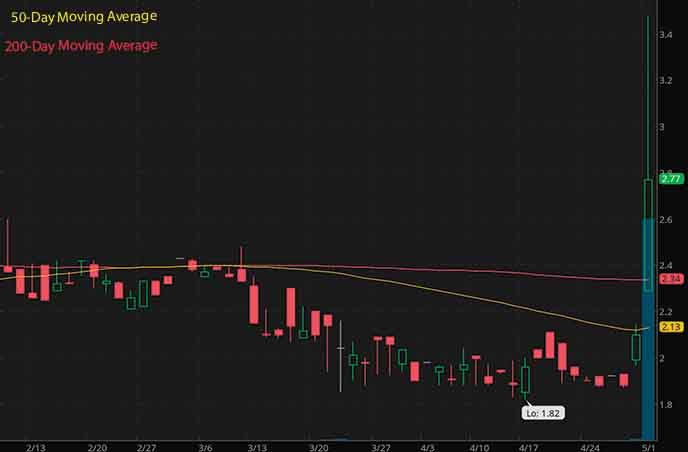Click the 3.2 price axis label

coord(666,80)
